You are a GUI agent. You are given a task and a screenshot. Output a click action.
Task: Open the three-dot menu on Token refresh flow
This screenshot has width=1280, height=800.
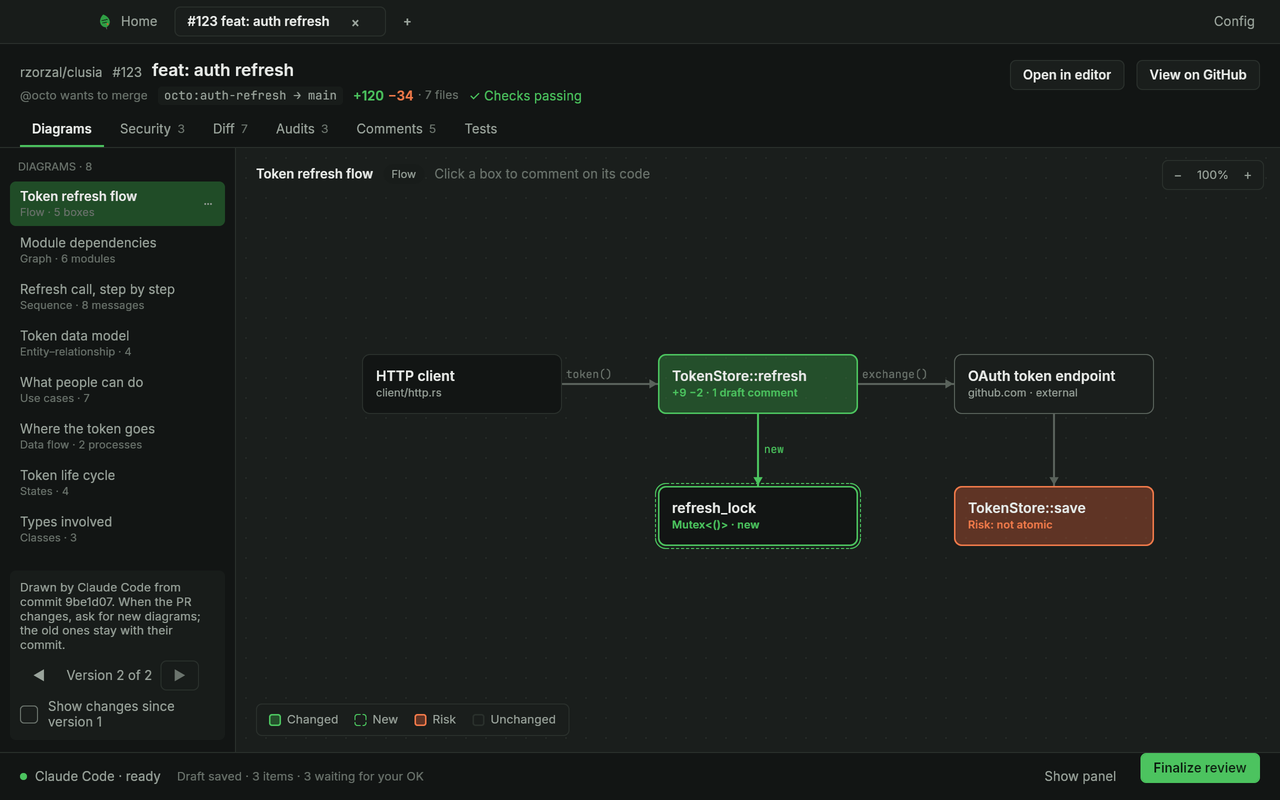coord(208,204)
